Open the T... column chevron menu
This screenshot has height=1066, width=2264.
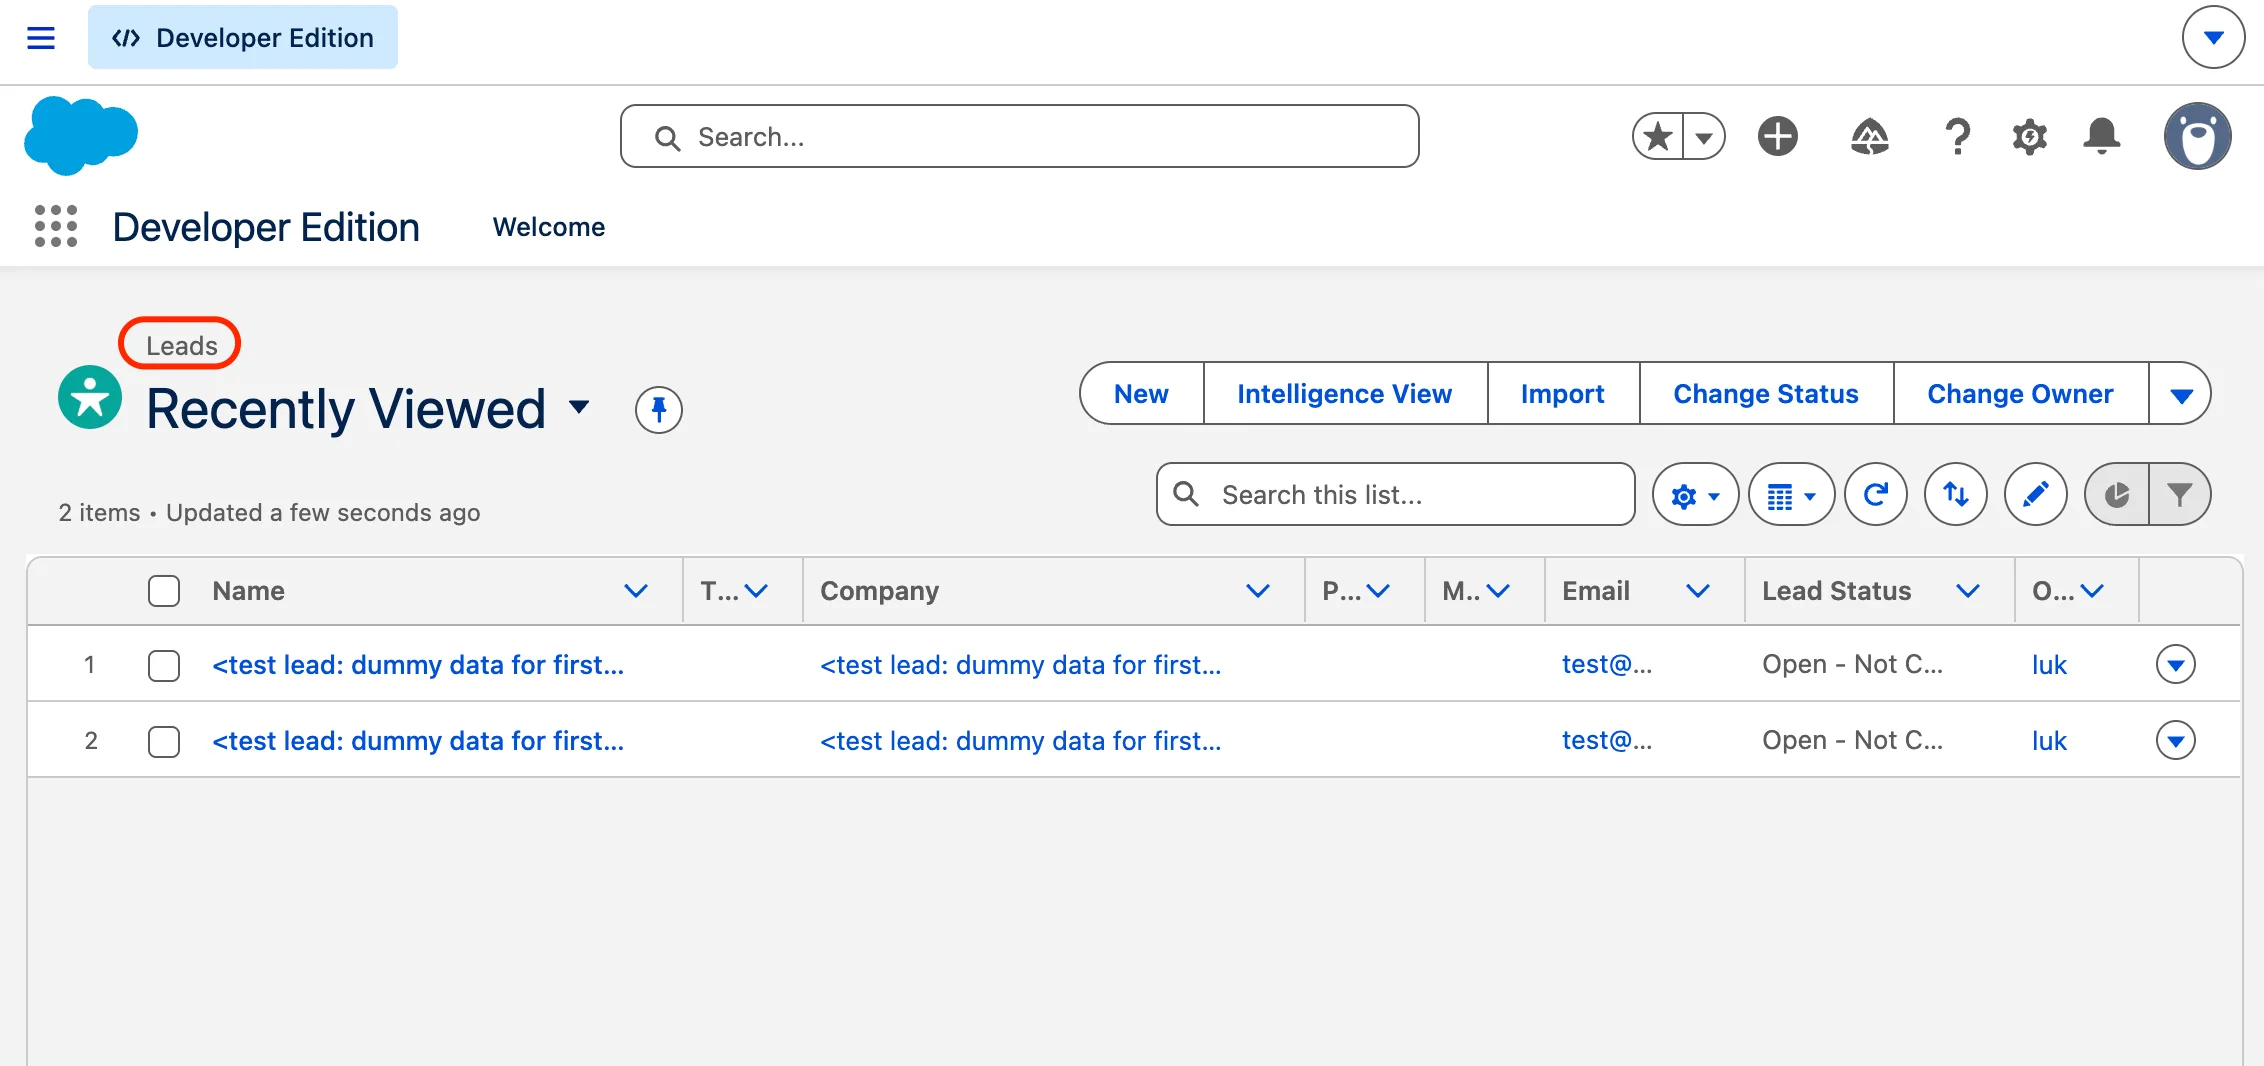[757, 591]
